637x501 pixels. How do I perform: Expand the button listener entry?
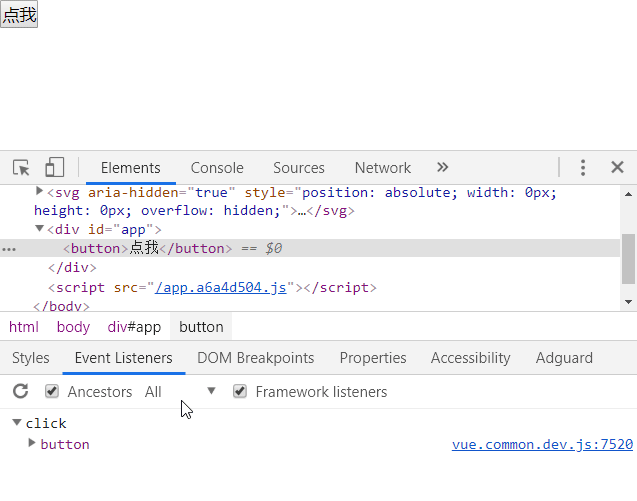(32, 443)
